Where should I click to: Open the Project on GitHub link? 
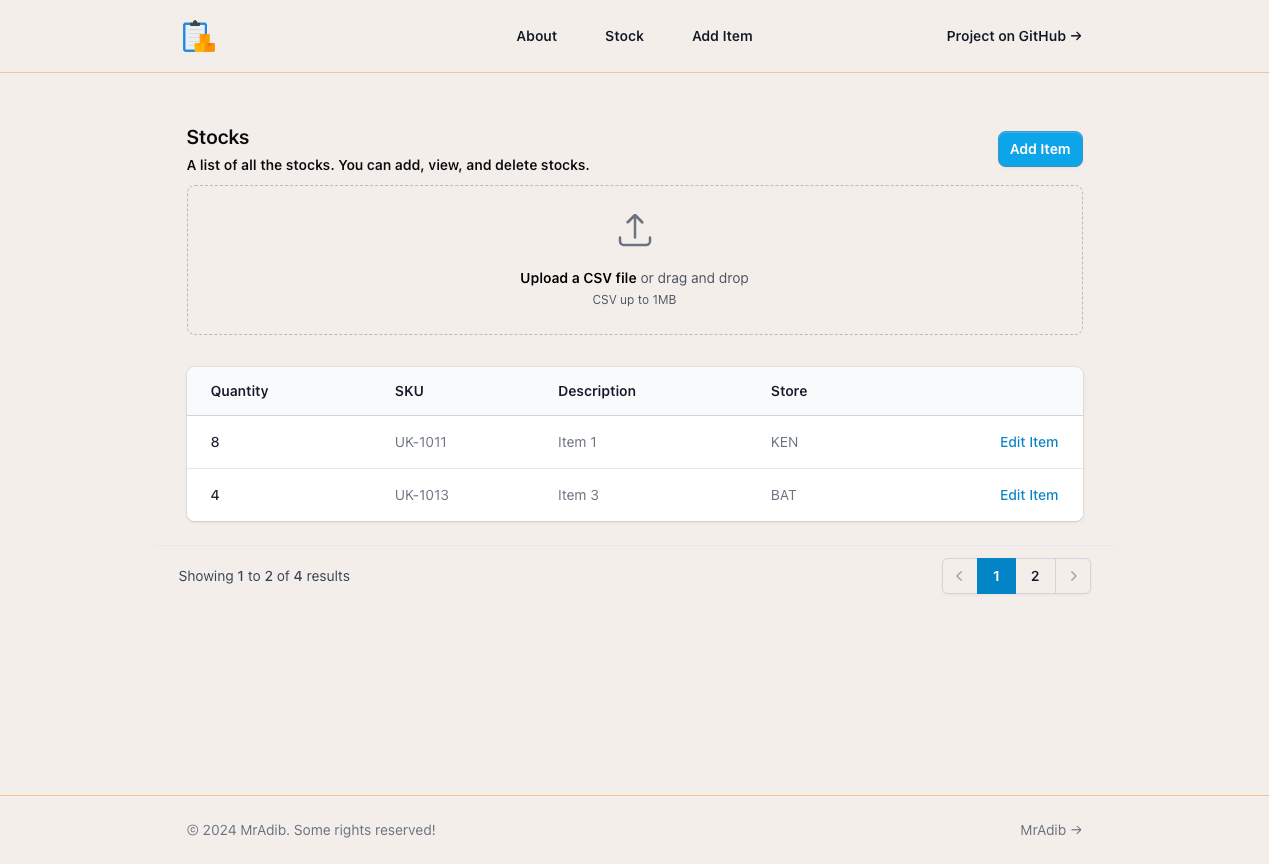pos(1005,36)
